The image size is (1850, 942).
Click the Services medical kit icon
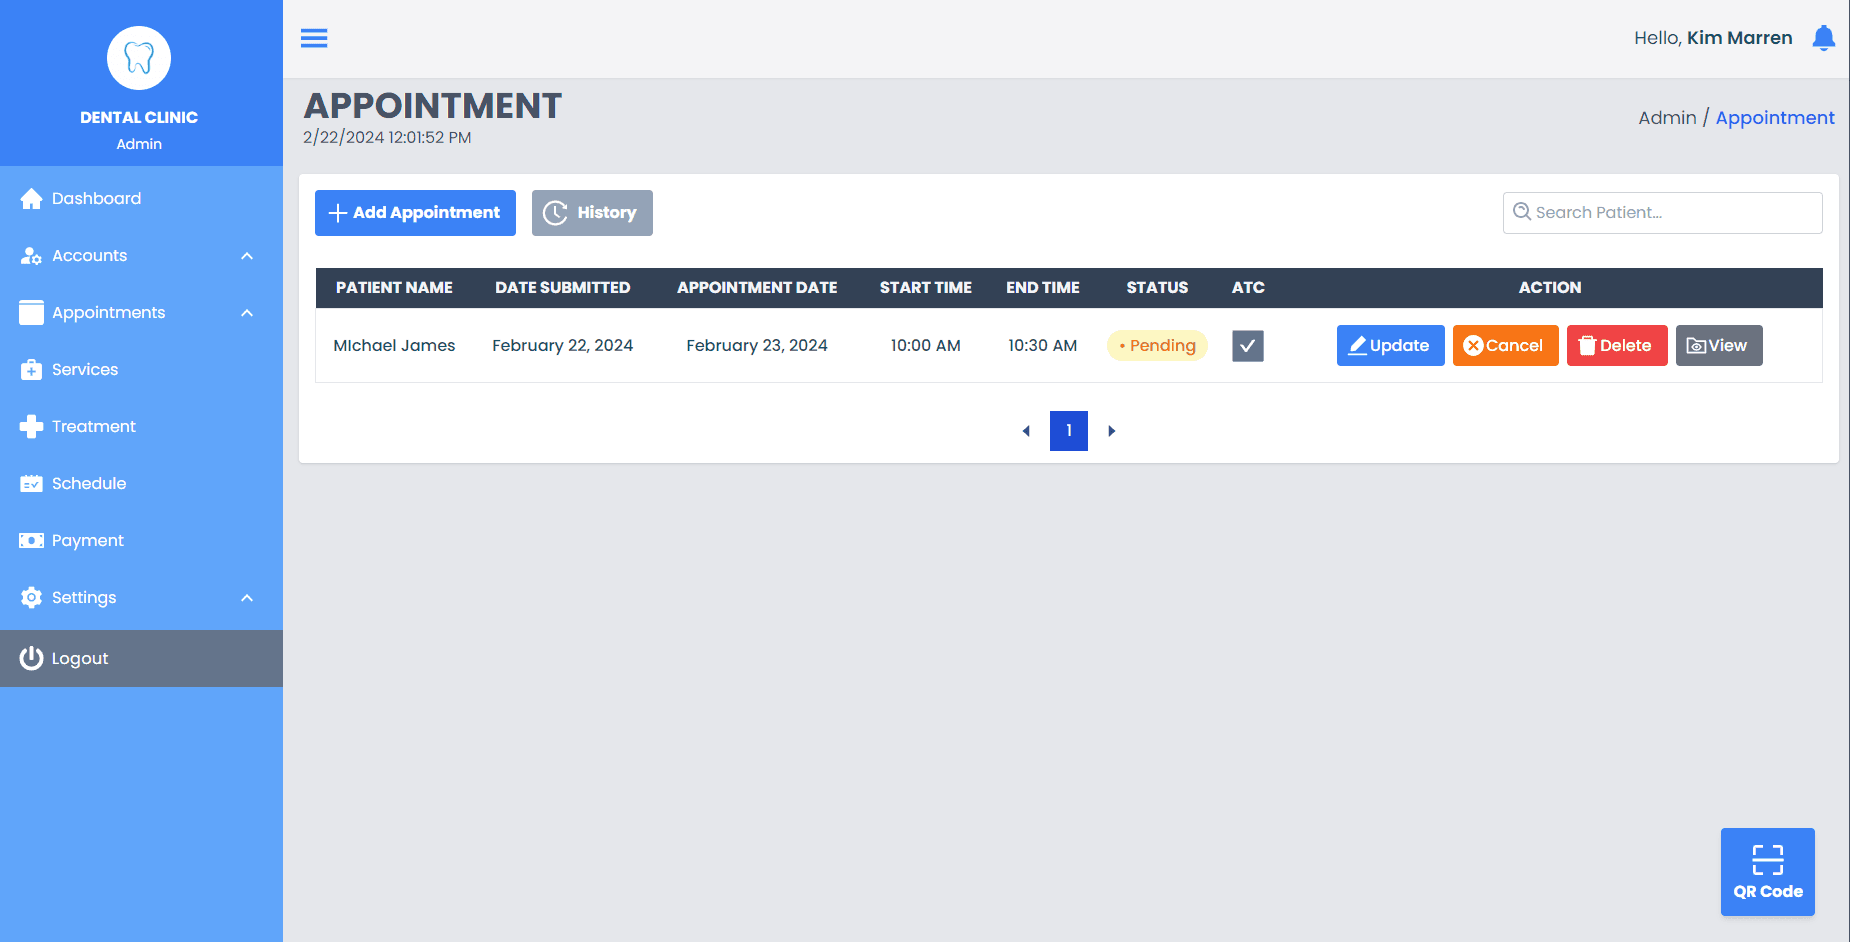point(31,370)
